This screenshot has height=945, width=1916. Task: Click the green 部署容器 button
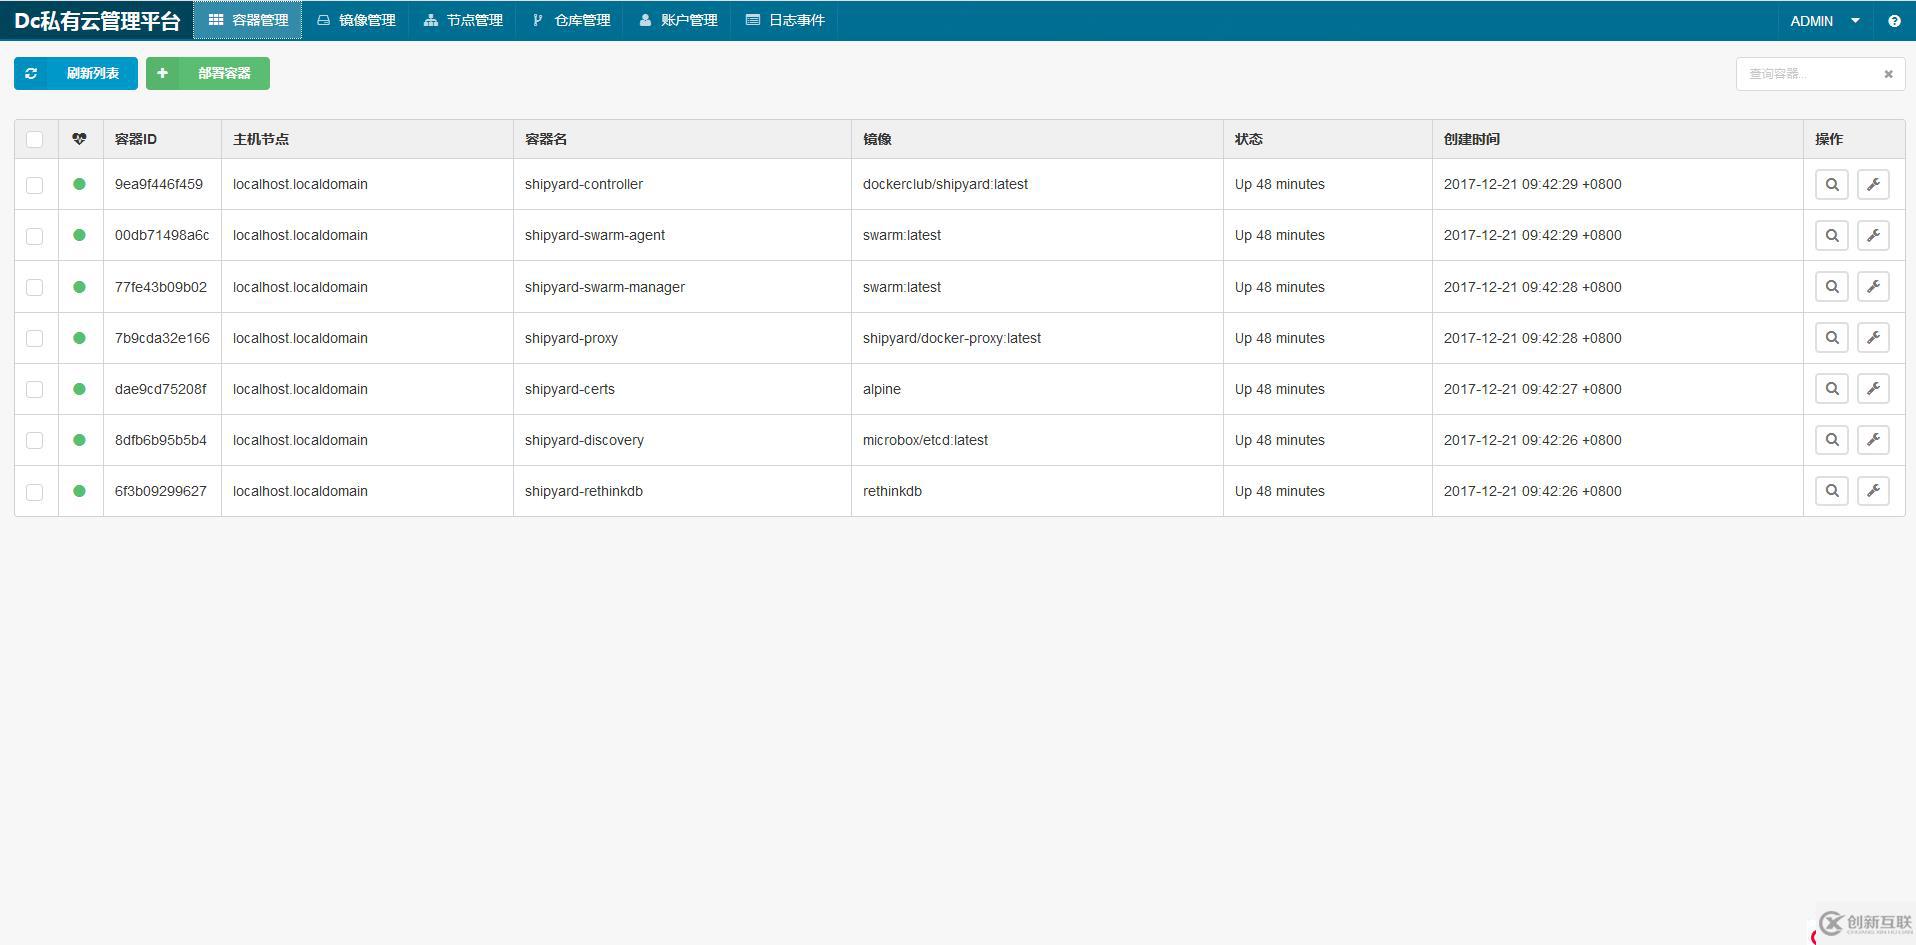(208, 73)
